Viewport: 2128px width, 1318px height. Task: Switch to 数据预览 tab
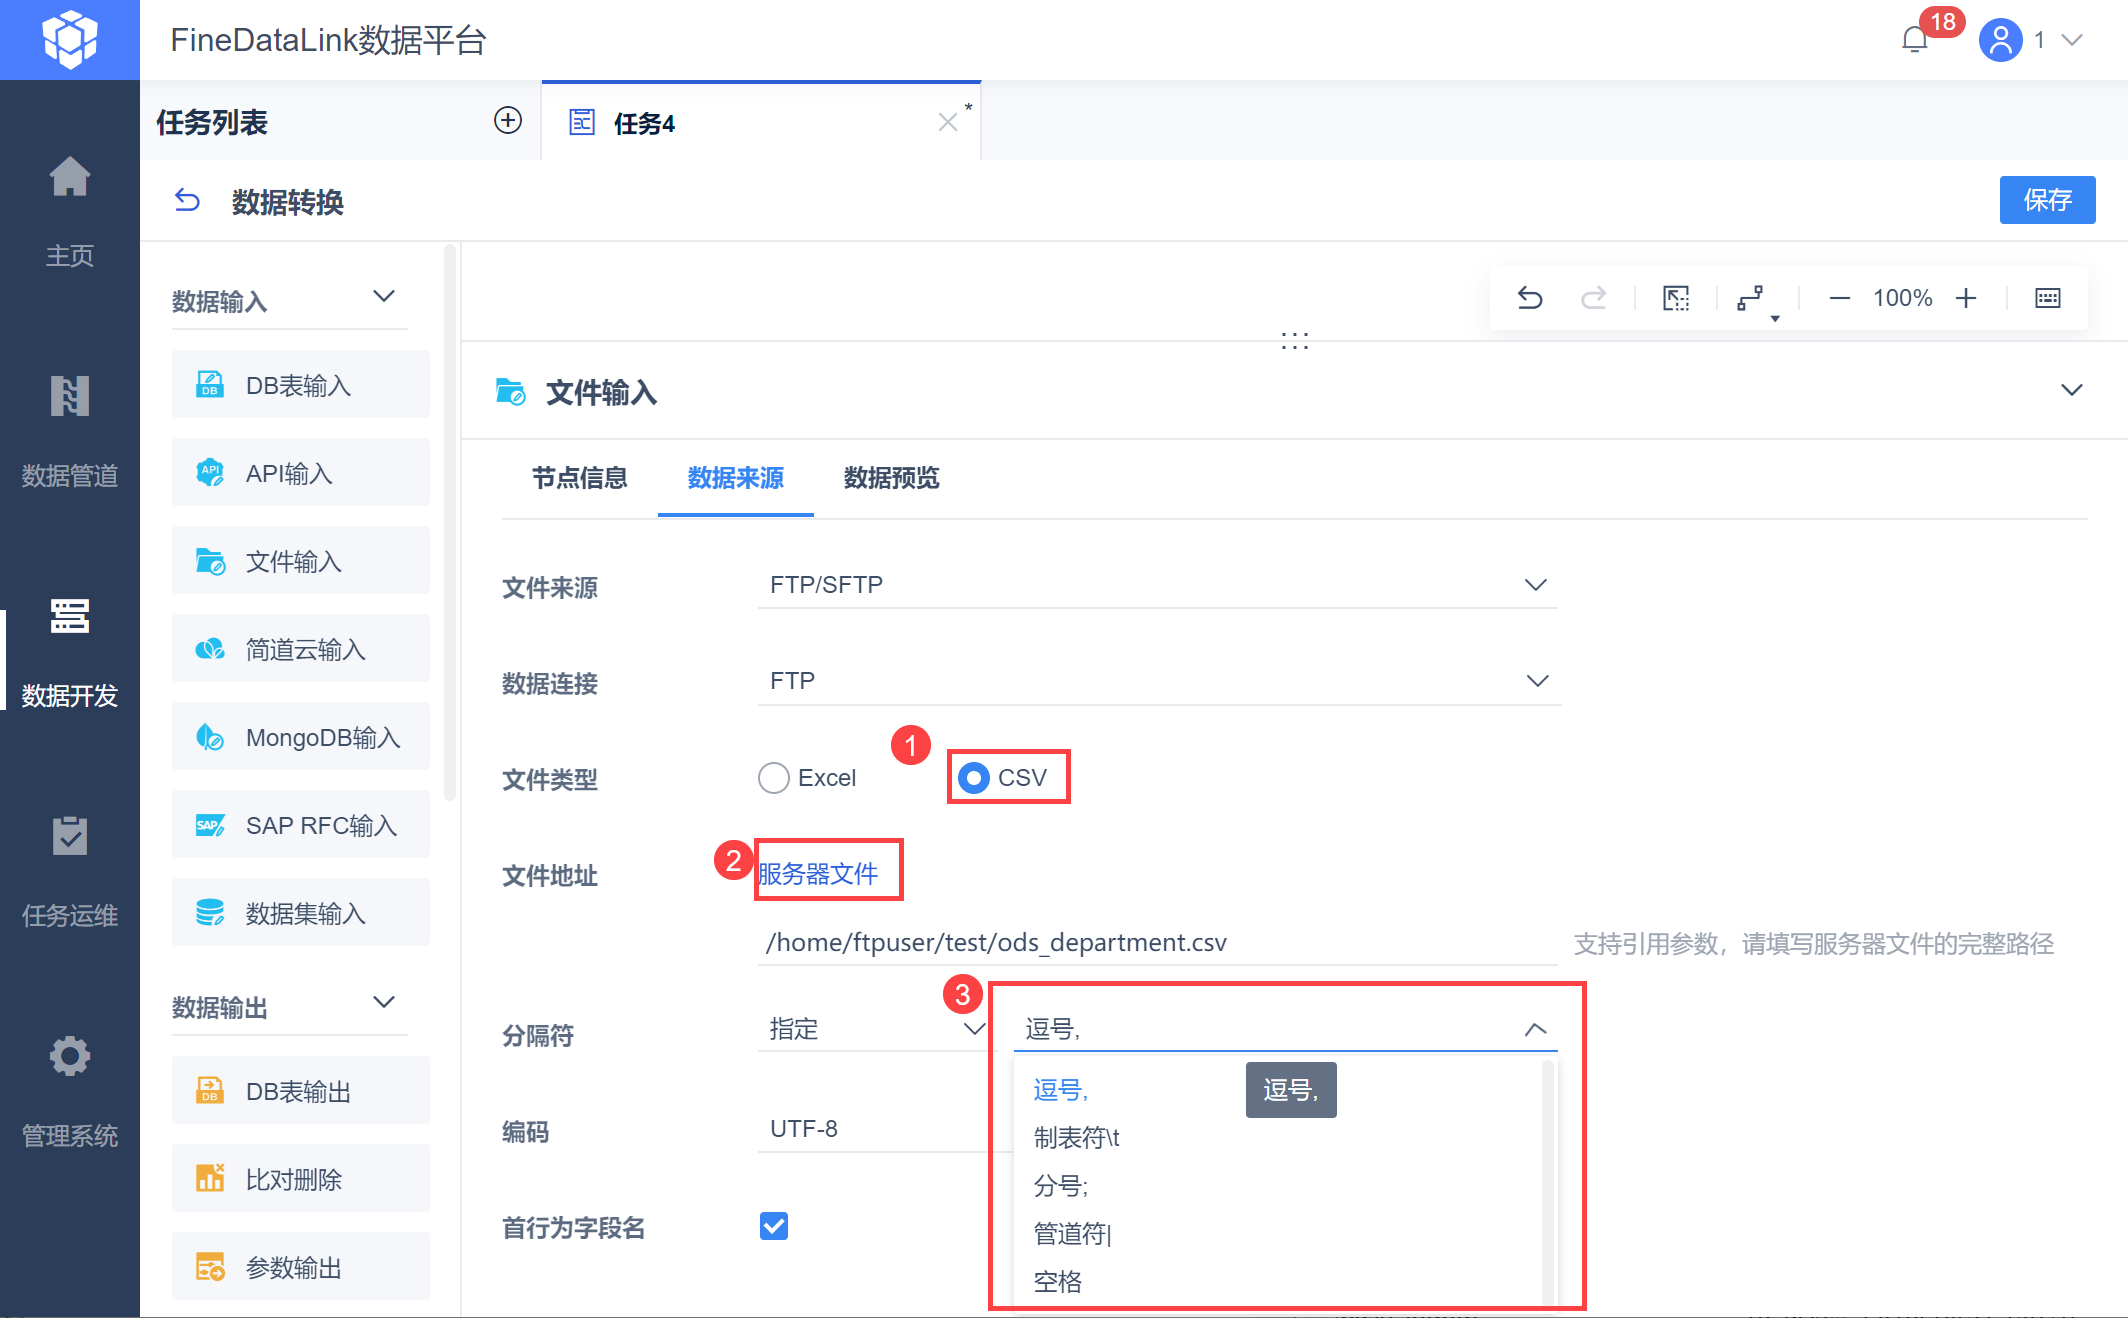(x=891, y=478)
